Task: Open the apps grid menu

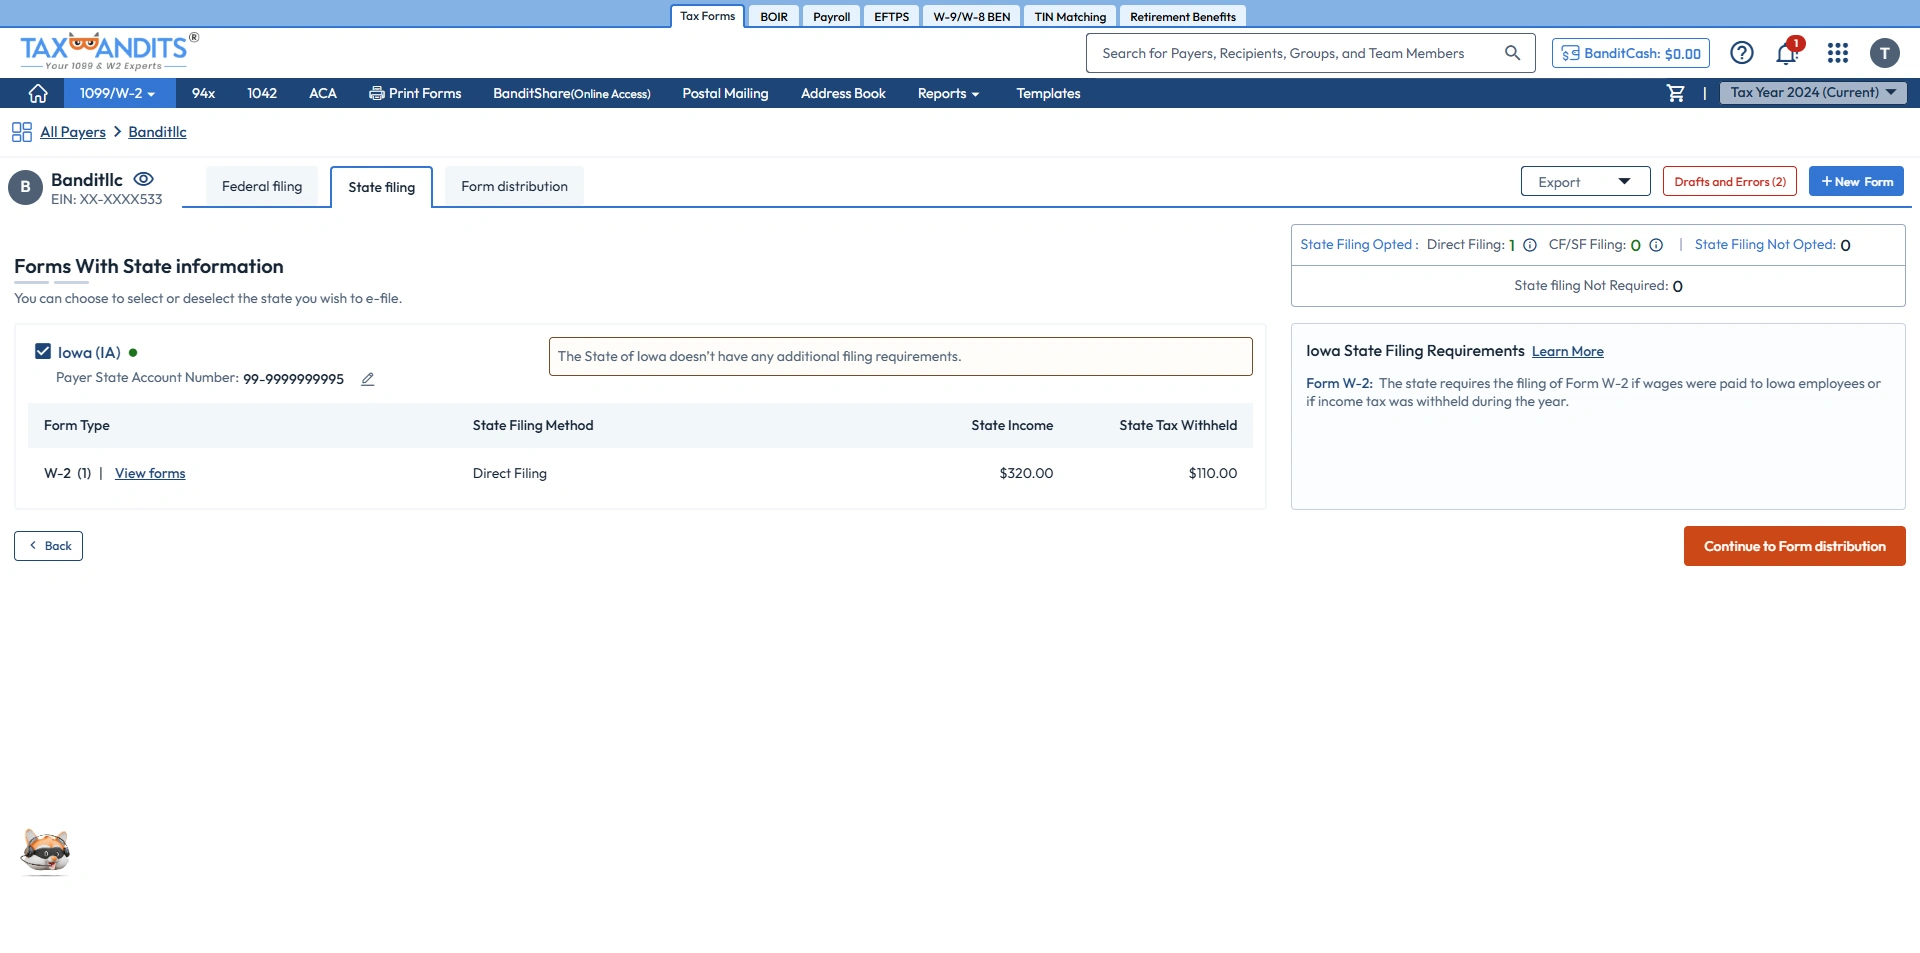Action: (x=1838, y=53)
